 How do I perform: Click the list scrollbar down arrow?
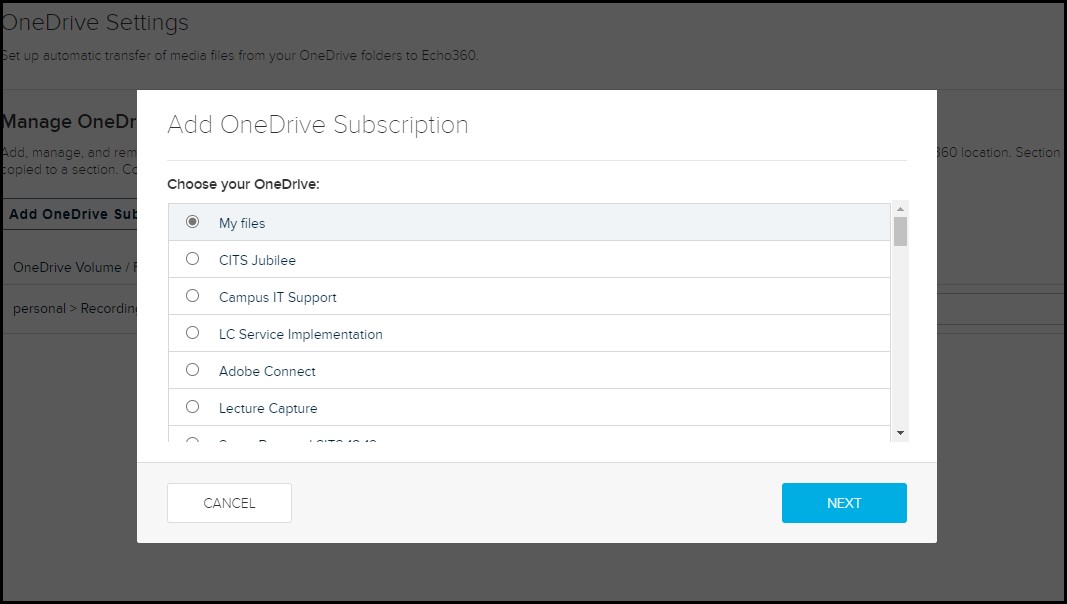click(900, 433)
